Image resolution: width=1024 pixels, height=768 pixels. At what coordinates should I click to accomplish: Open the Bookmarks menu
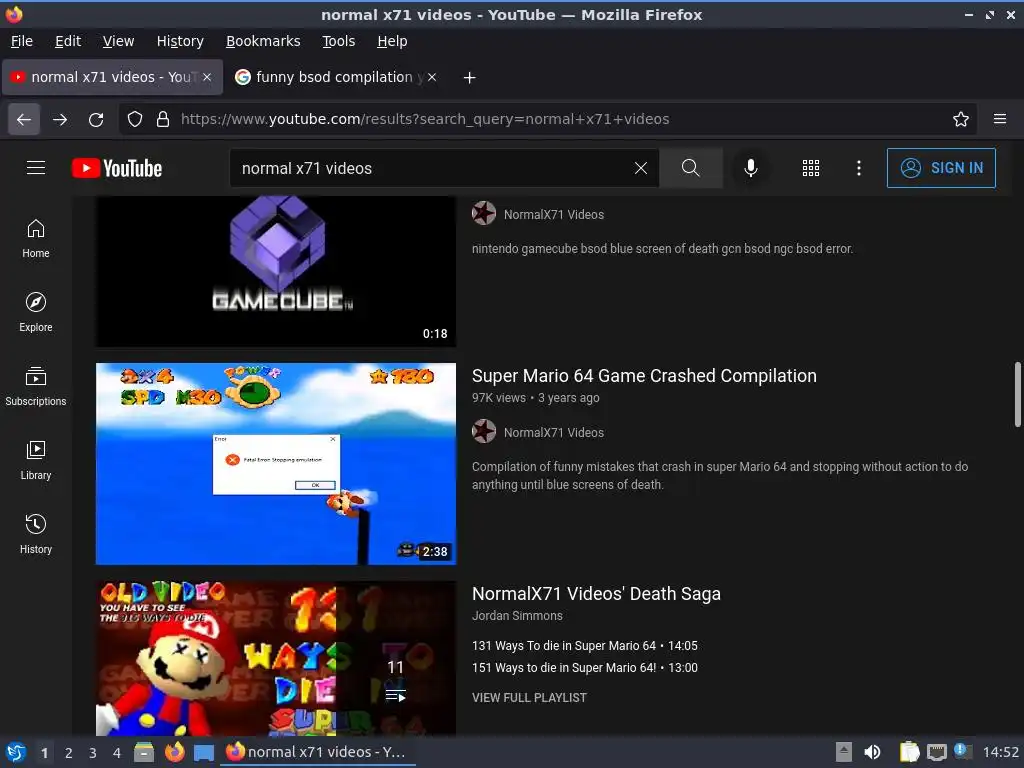click(x=263, y=41)
